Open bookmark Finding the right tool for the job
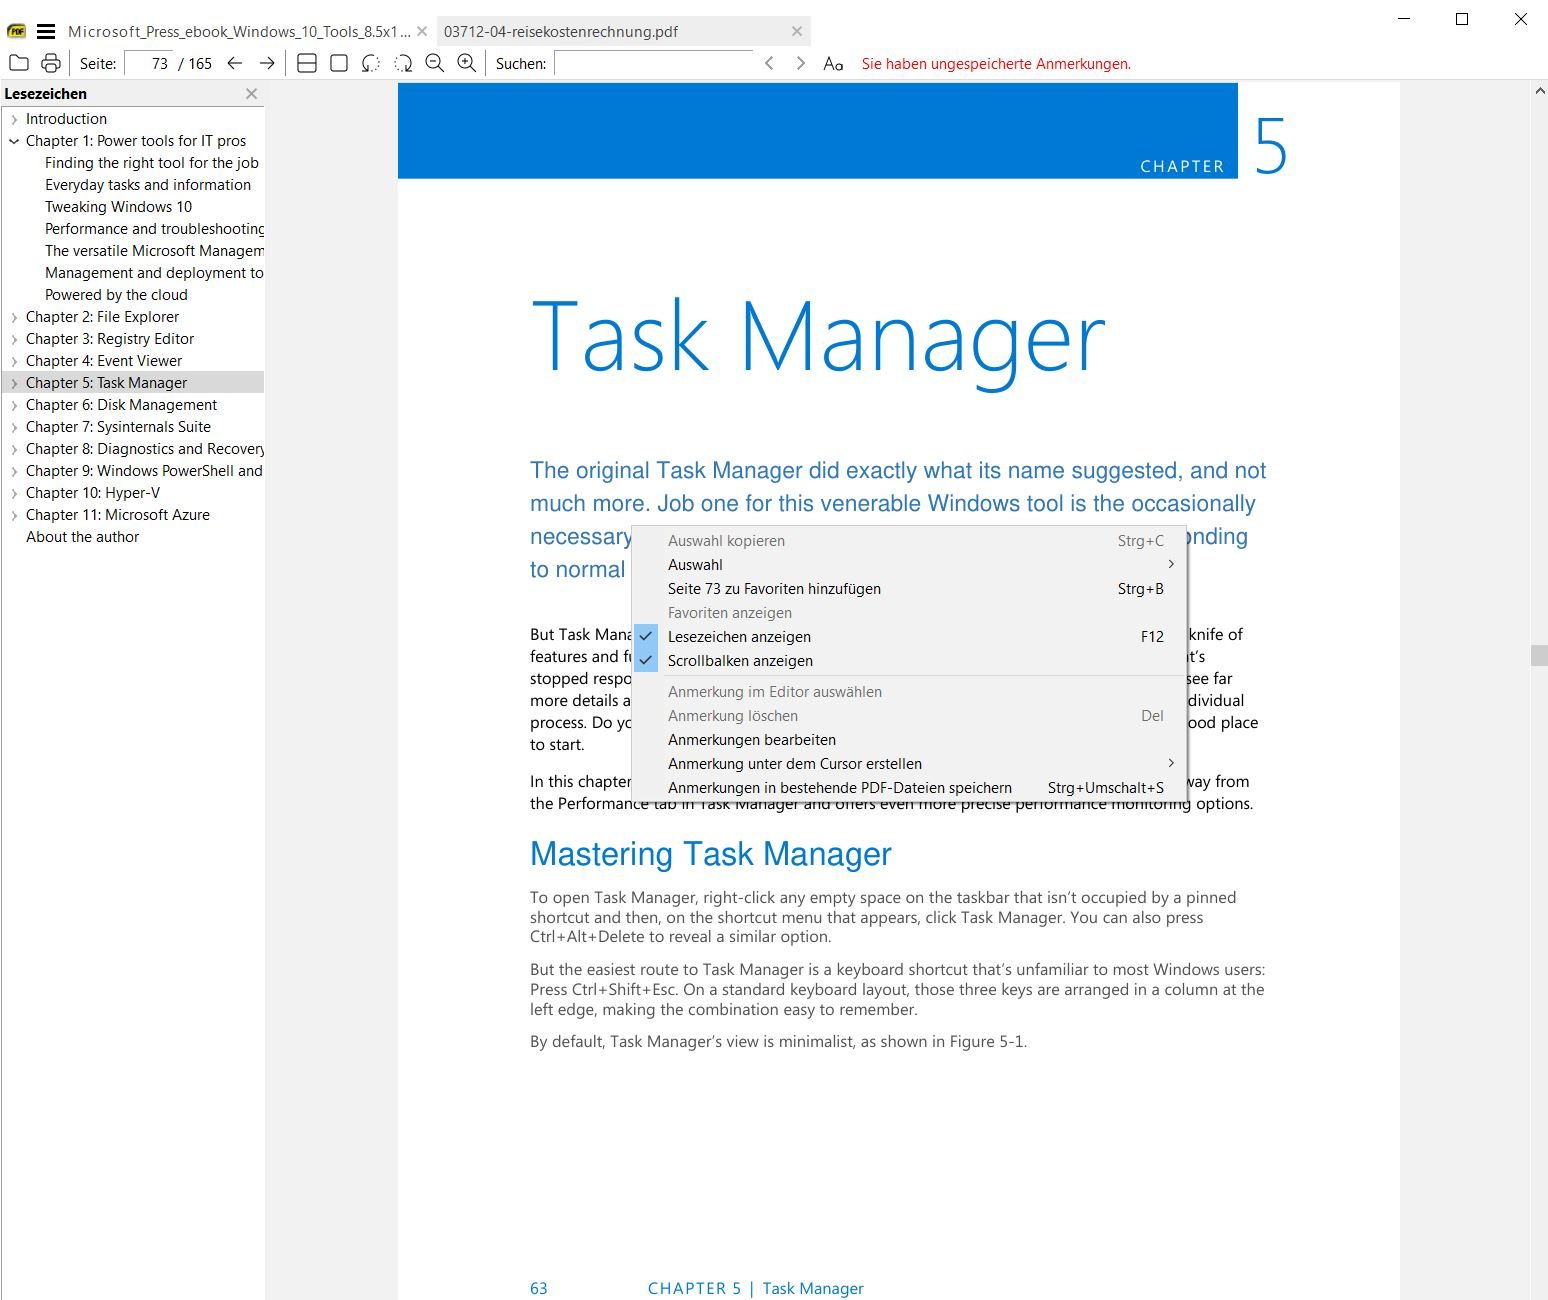The width and height of the screenshot is (1548, 1300). coord(152,163)
